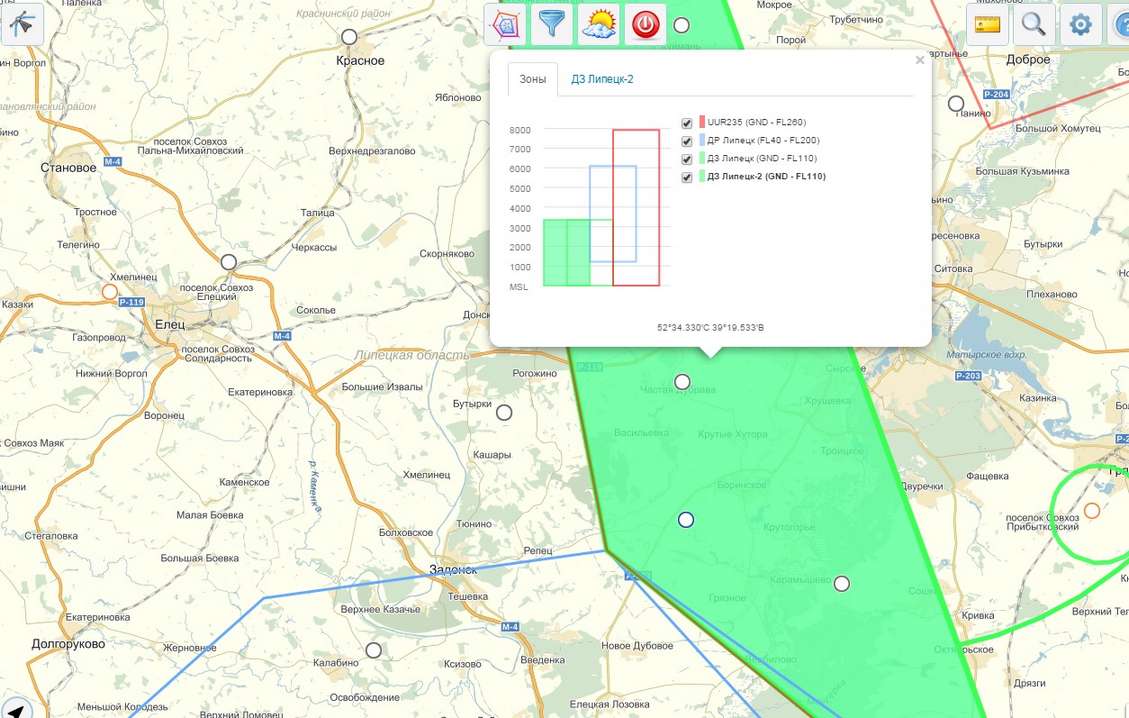Select the waypoint circle near Красное
Viewport: 1129px width, 718px height.
tap(349, 36)
